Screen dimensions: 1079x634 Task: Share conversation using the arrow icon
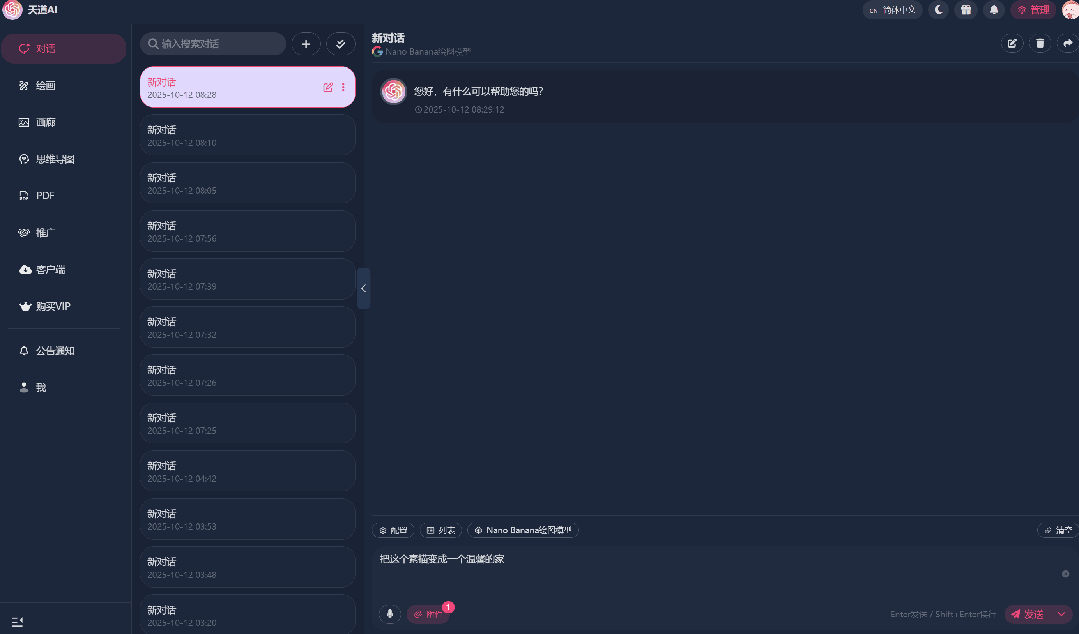(x=1067, y=43)
